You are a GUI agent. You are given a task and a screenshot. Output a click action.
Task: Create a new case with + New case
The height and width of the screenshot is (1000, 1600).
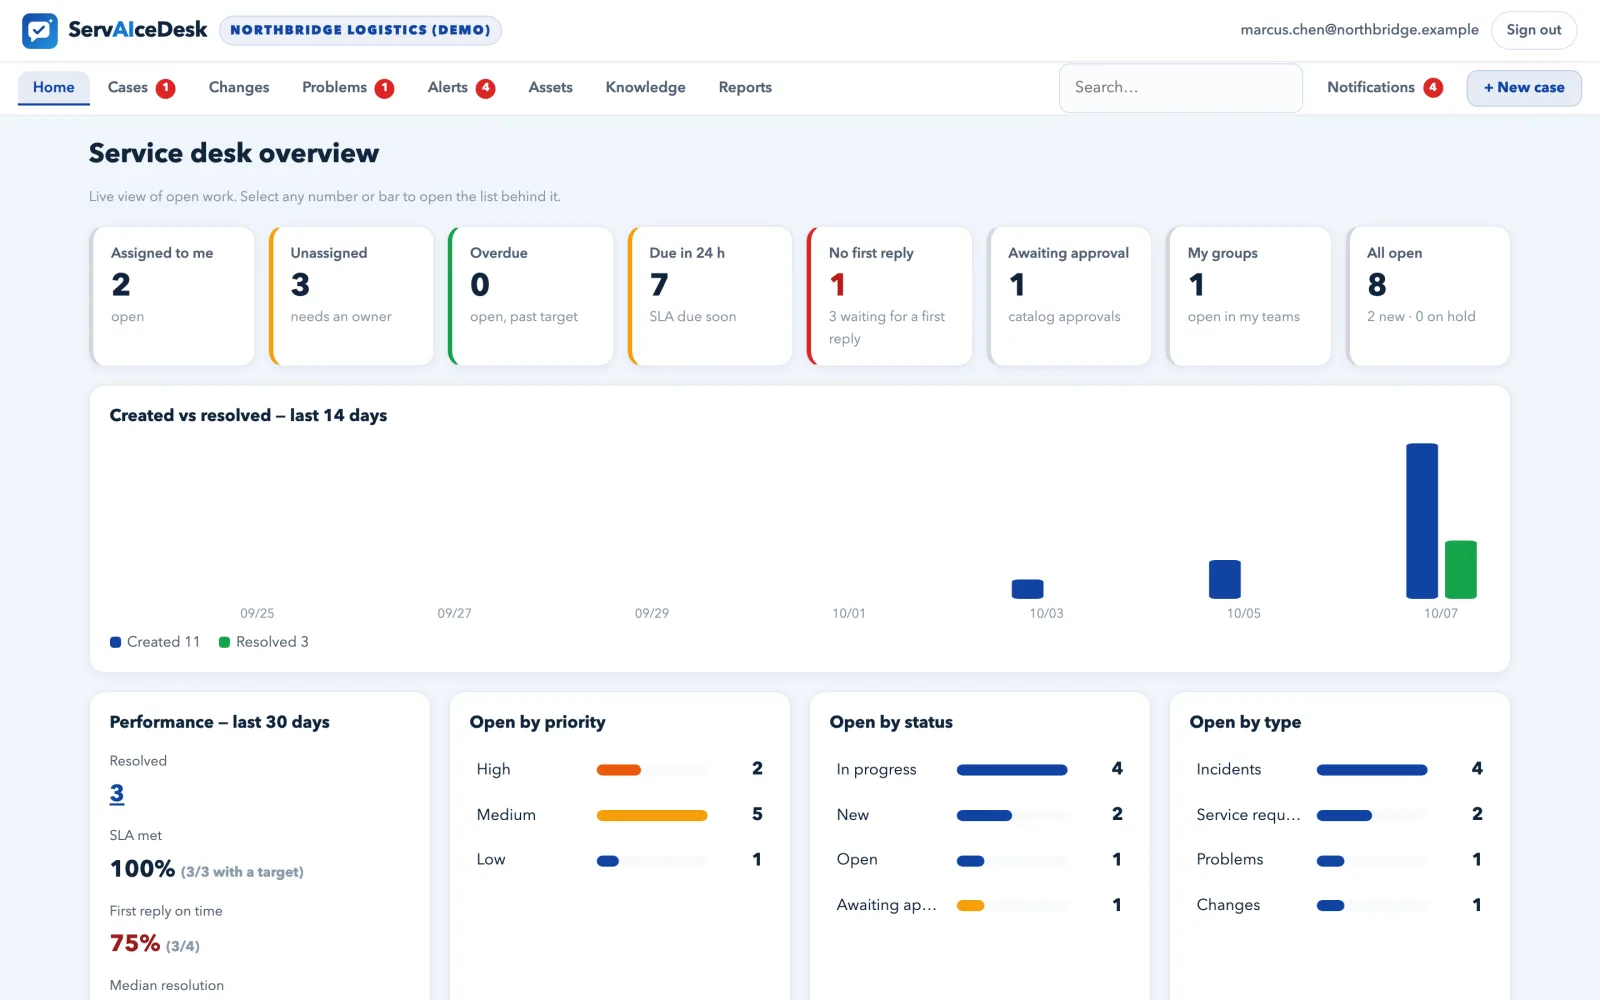1524,88
